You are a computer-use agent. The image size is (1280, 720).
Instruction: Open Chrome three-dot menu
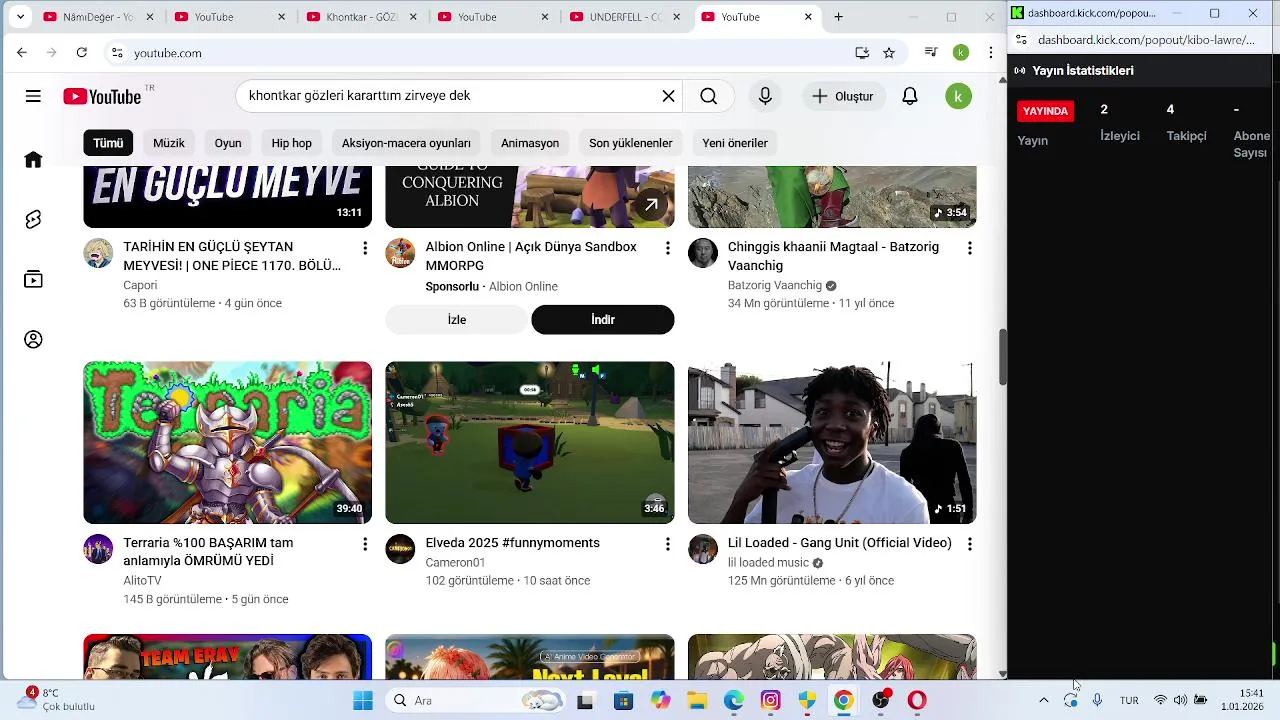click(991, 53)
